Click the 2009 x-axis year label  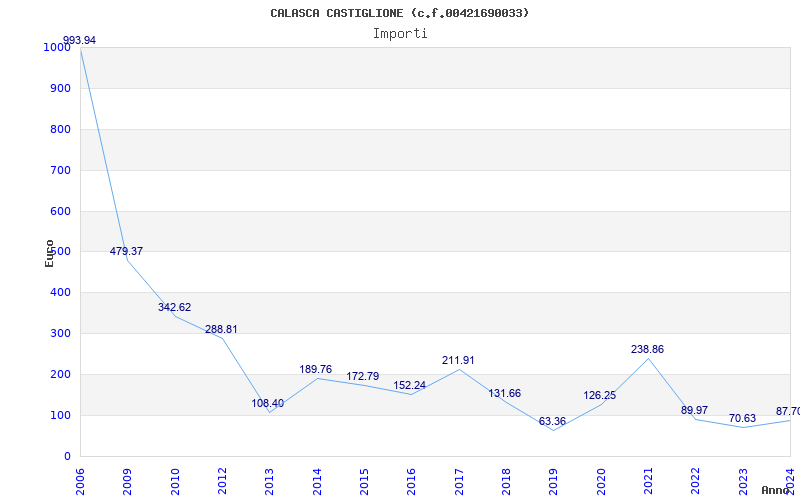click(x=127, y=481)
